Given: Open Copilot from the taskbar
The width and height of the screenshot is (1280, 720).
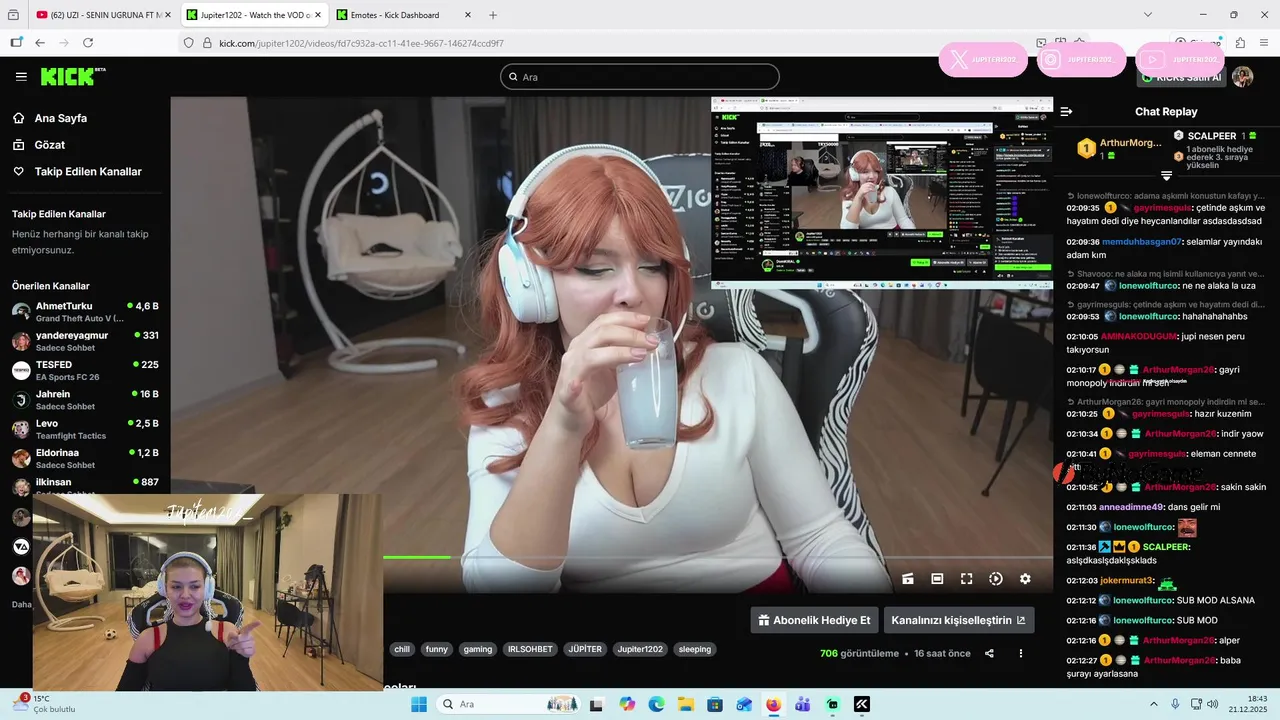Looking at the screenshot, I should click(627, 704).
